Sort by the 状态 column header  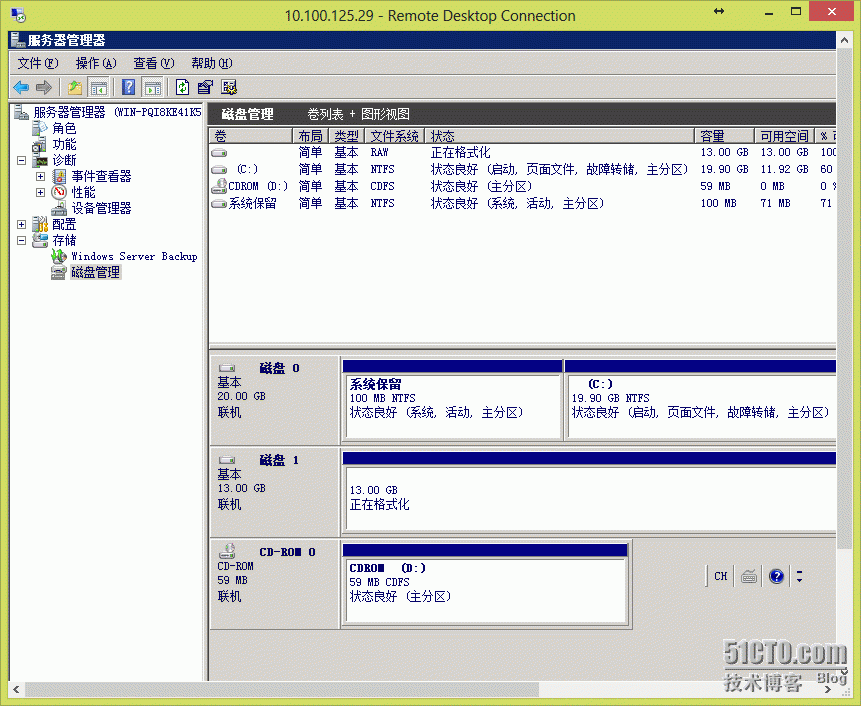click(560, 136)
